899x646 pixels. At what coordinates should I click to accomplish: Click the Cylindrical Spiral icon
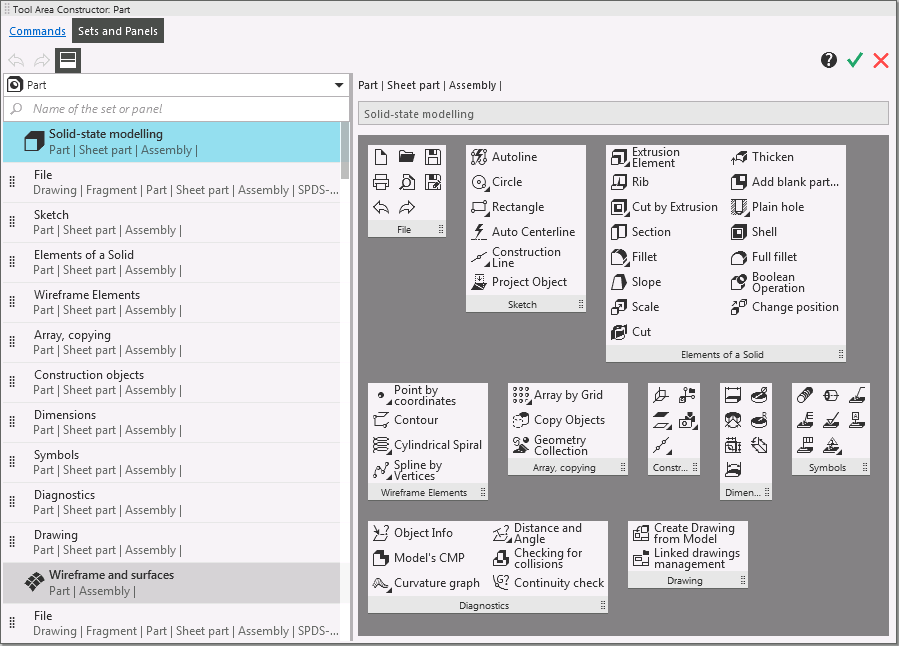point(381,445)
